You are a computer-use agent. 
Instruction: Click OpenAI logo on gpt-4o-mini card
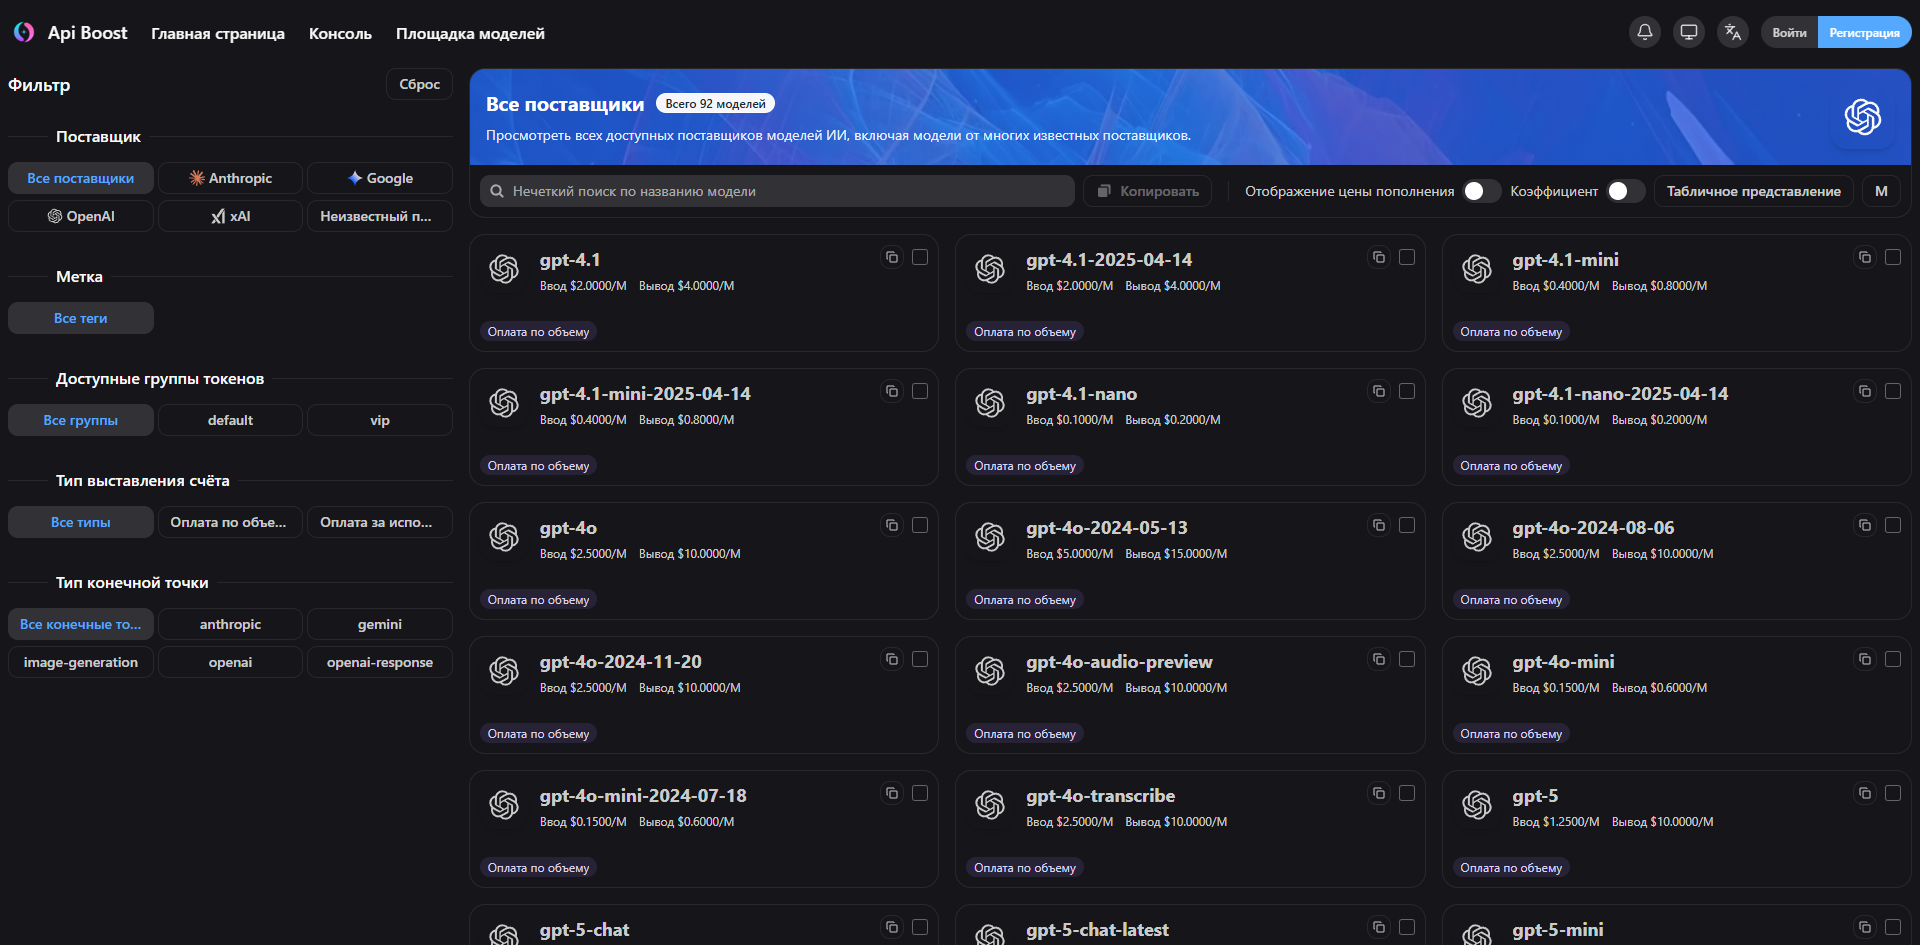(x=1477, y=671)
